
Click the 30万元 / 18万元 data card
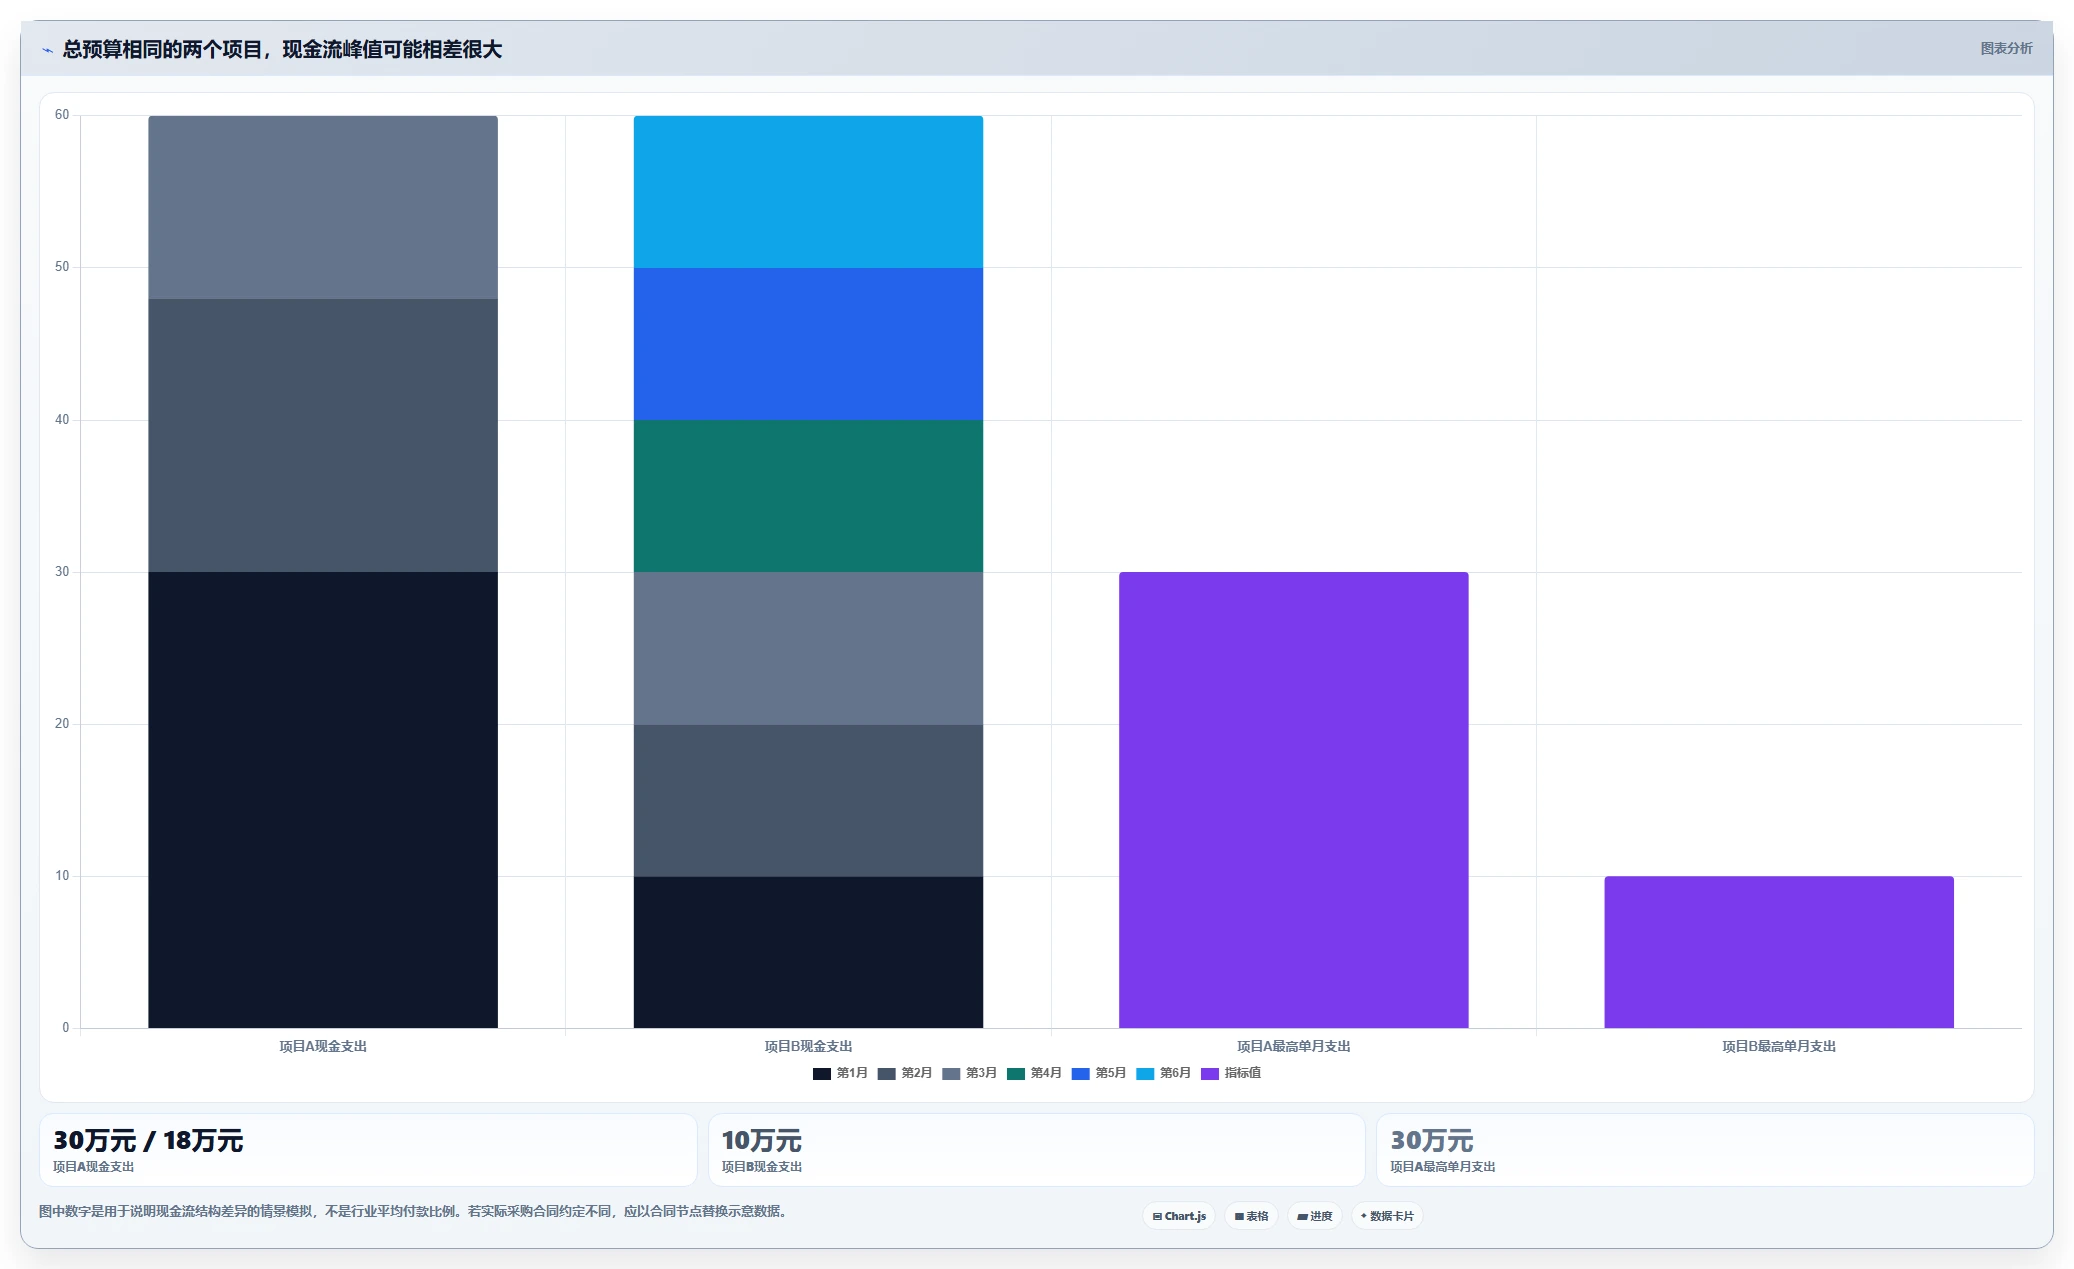[368, 1150]
